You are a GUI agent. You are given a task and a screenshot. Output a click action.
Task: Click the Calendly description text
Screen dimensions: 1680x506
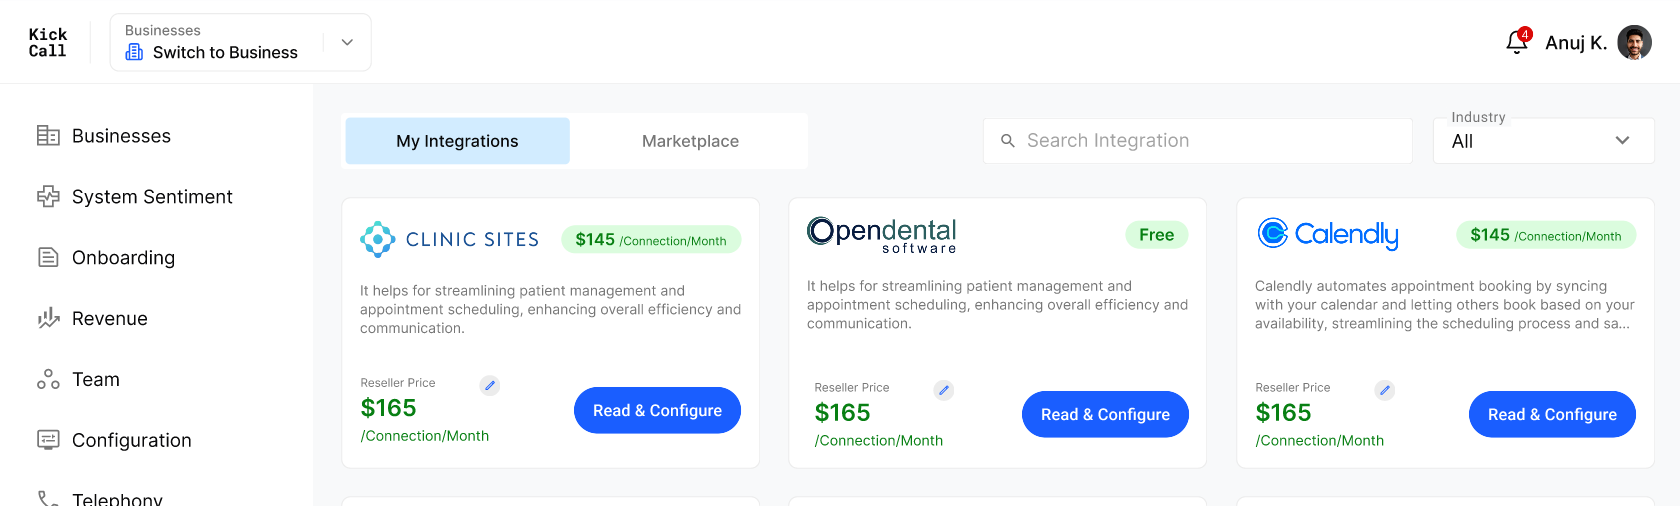click(1445, 305)
